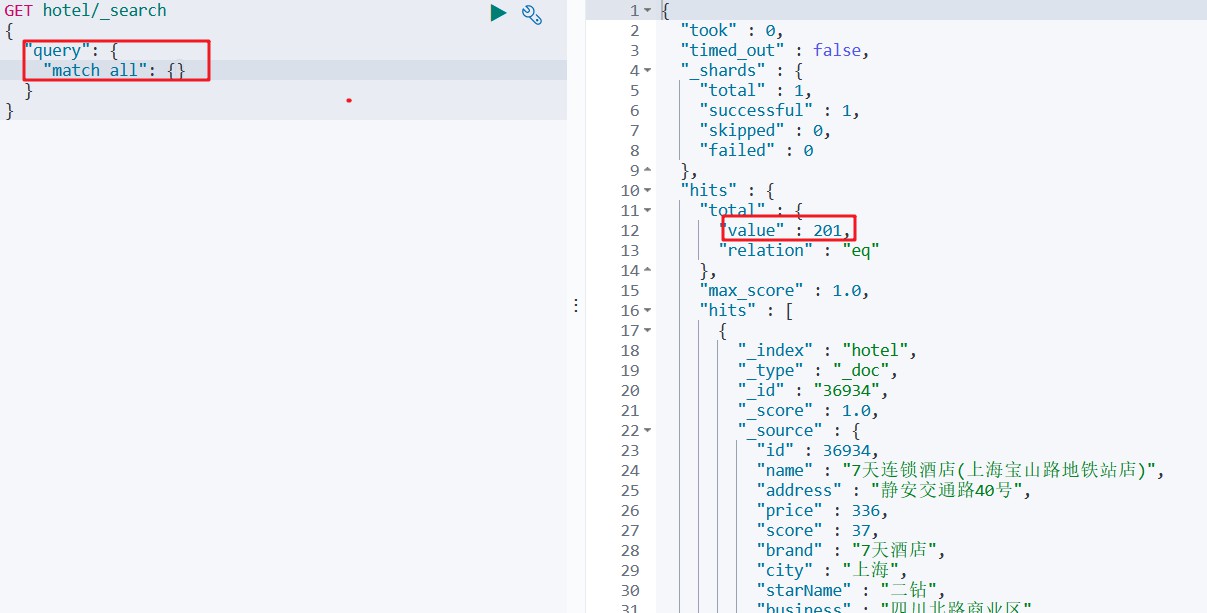Run the request with the green play icon
This screenshot has height=613, width=1207.
(498, 13)
